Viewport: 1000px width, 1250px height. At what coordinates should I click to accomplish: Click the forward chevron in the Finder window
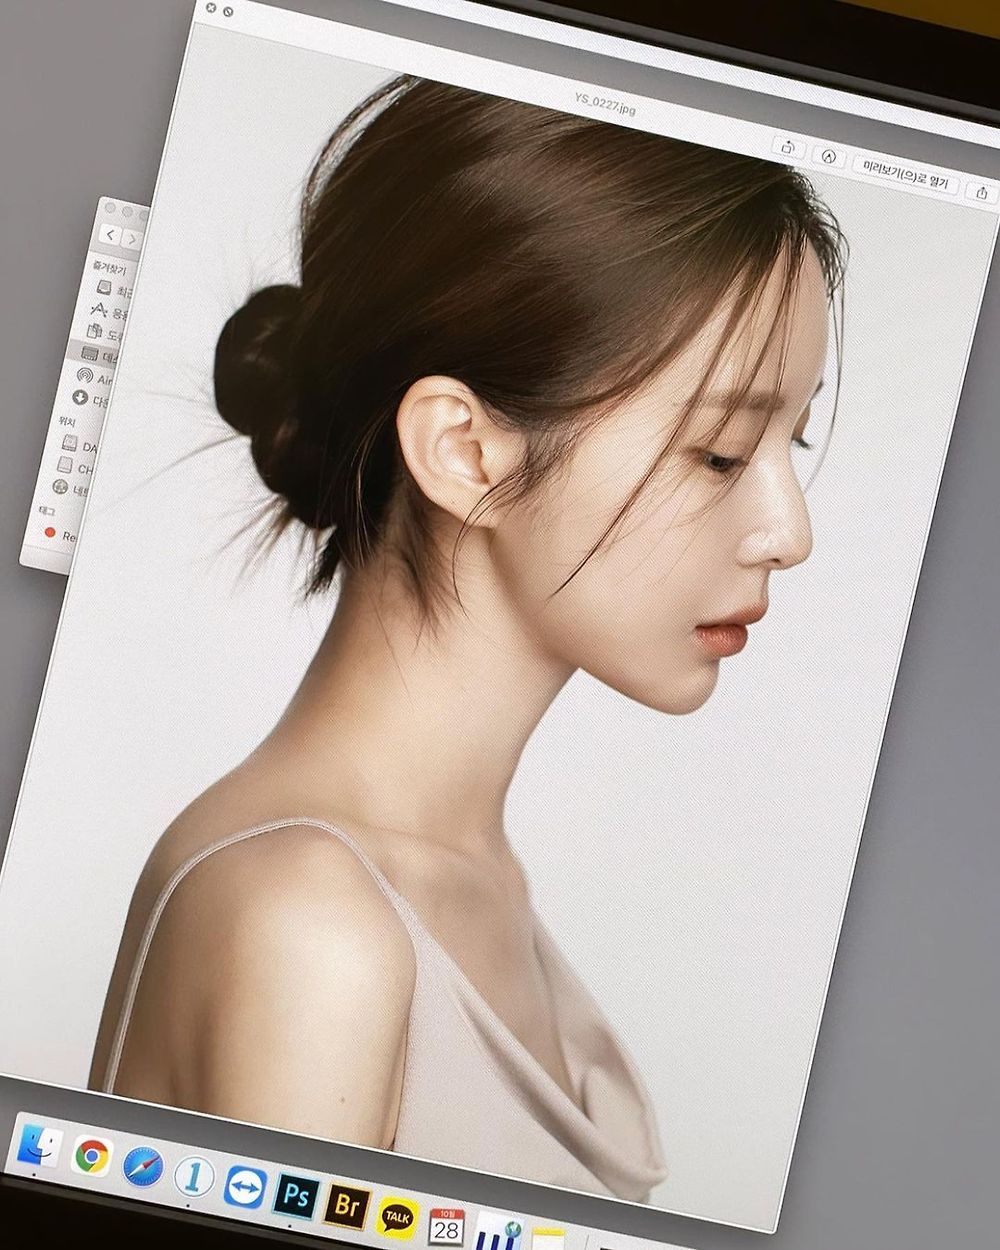131,240
